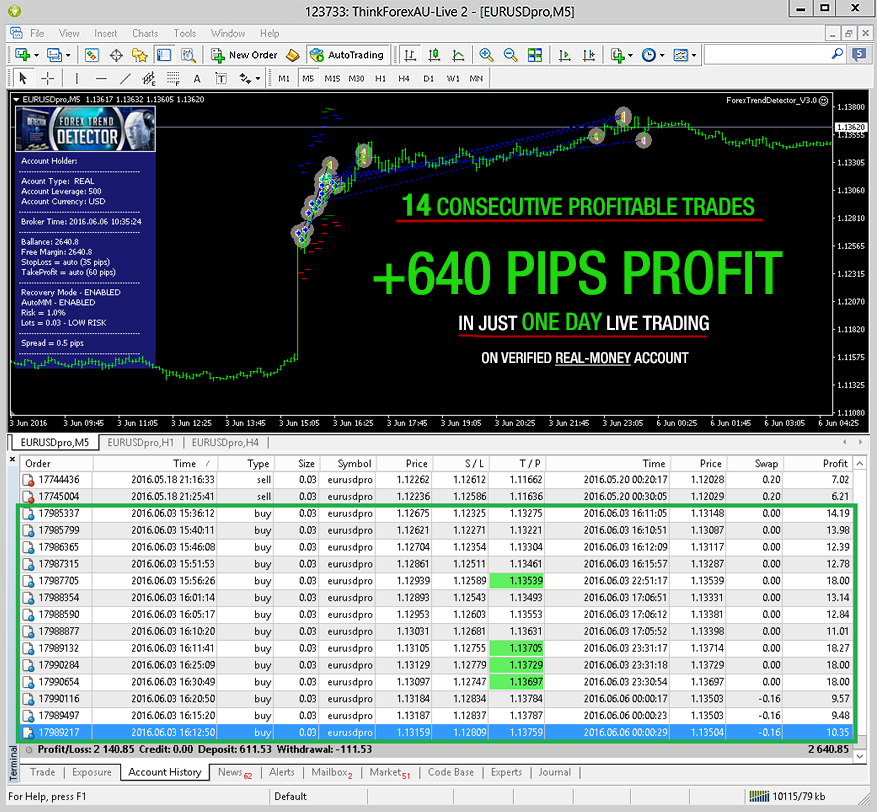
Task: Open the Profiles toolbar icon
Action: click(x=54, y=55)
